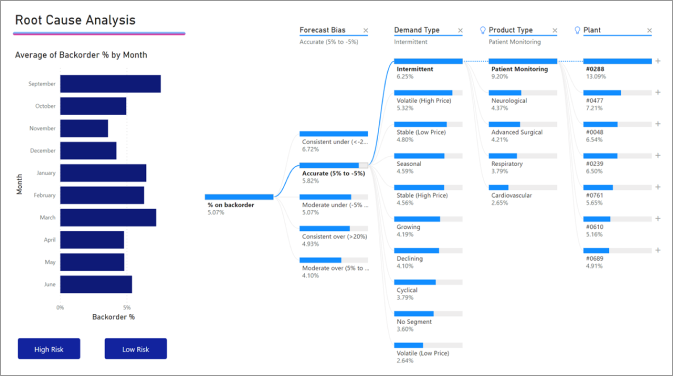
Task: Click the September bar in the chart
Action: tap(110, 84)
